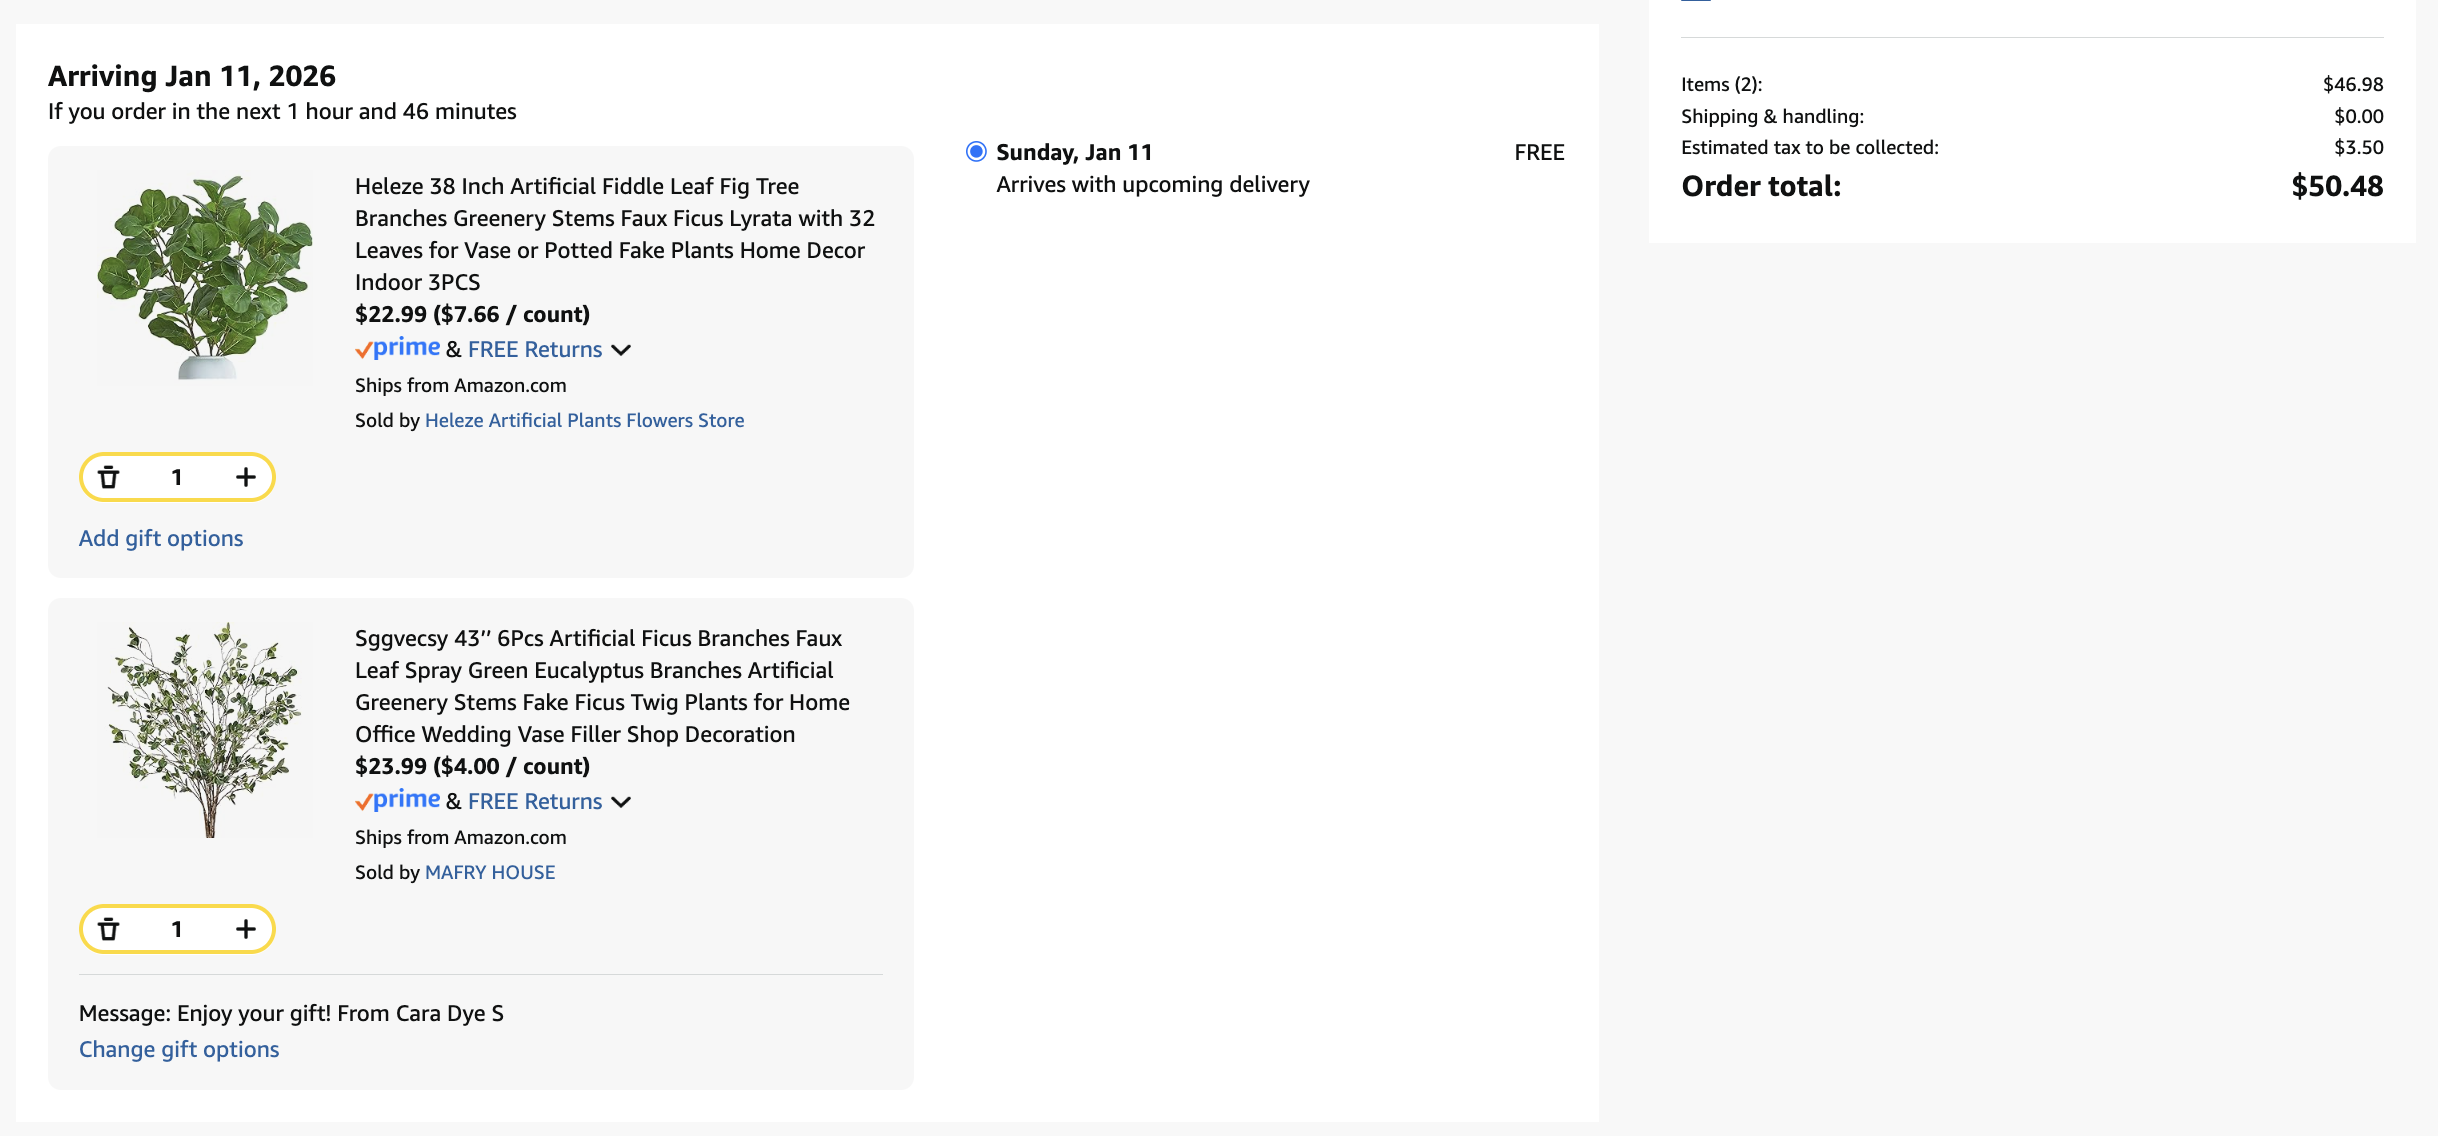Click quantity number of Heleze item
This screenshot has width=2438, height=1136.
click(x=177, y=477)
